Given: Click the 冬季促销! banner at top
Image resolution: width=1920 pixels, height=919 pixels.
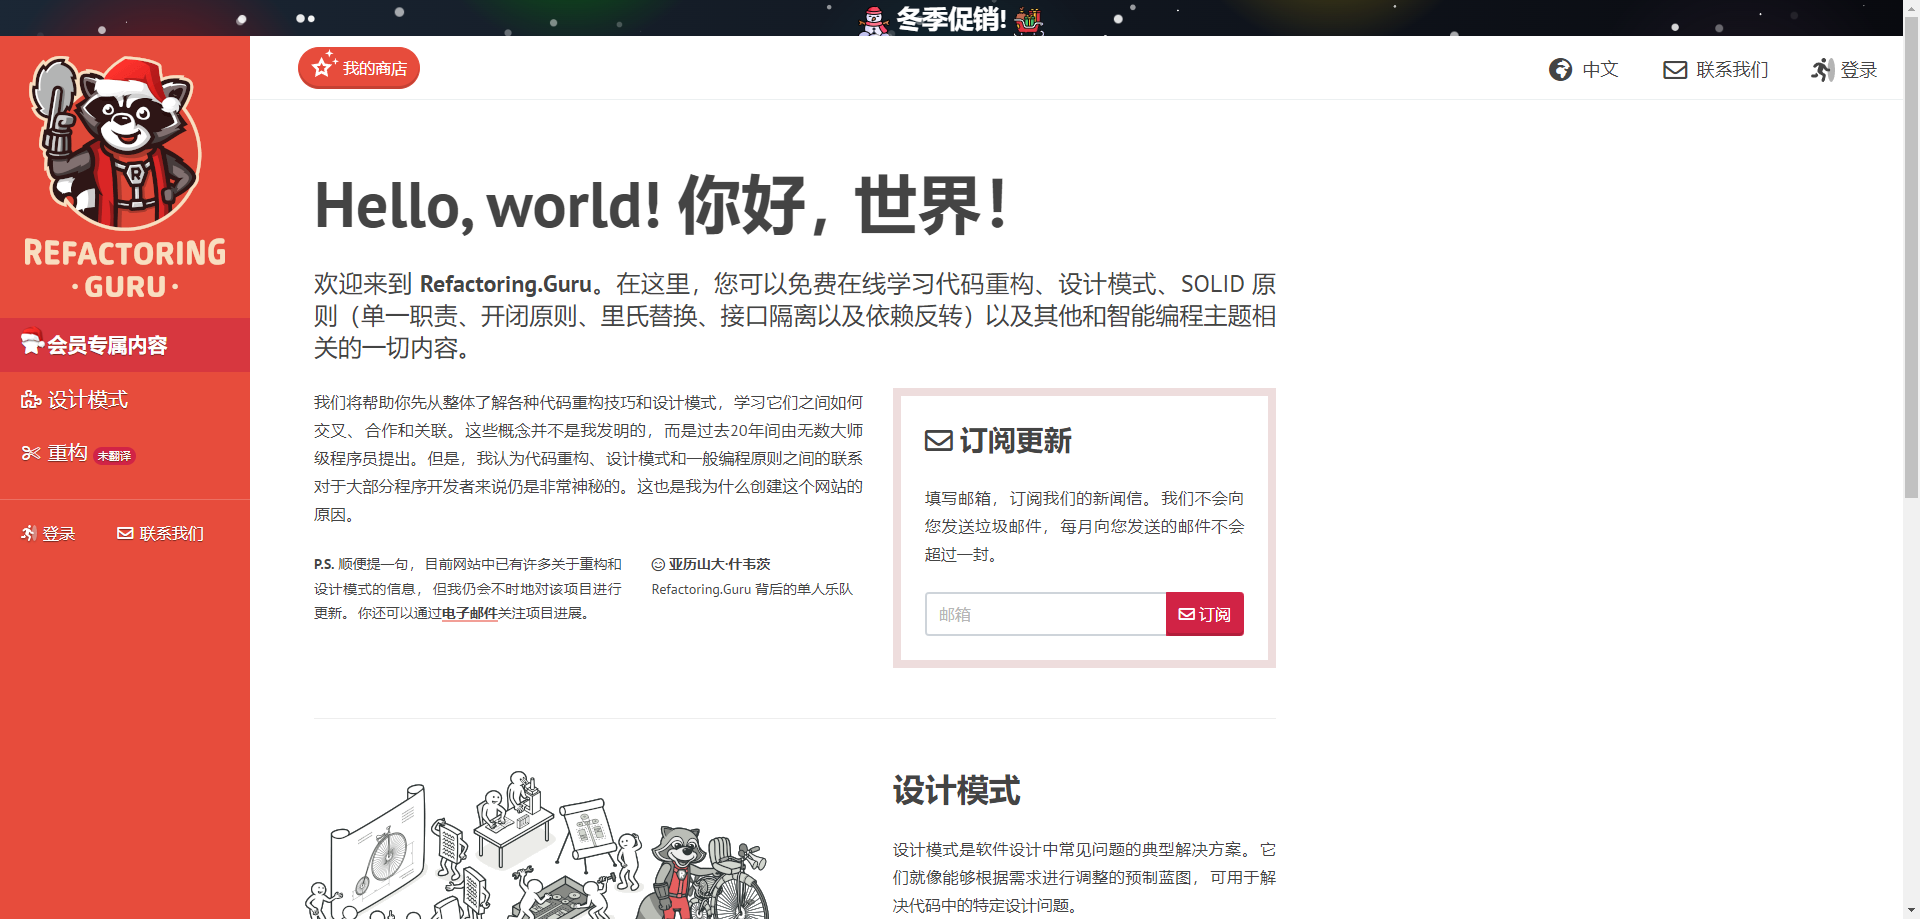Looking at the screenshot, I should point(951,18).
